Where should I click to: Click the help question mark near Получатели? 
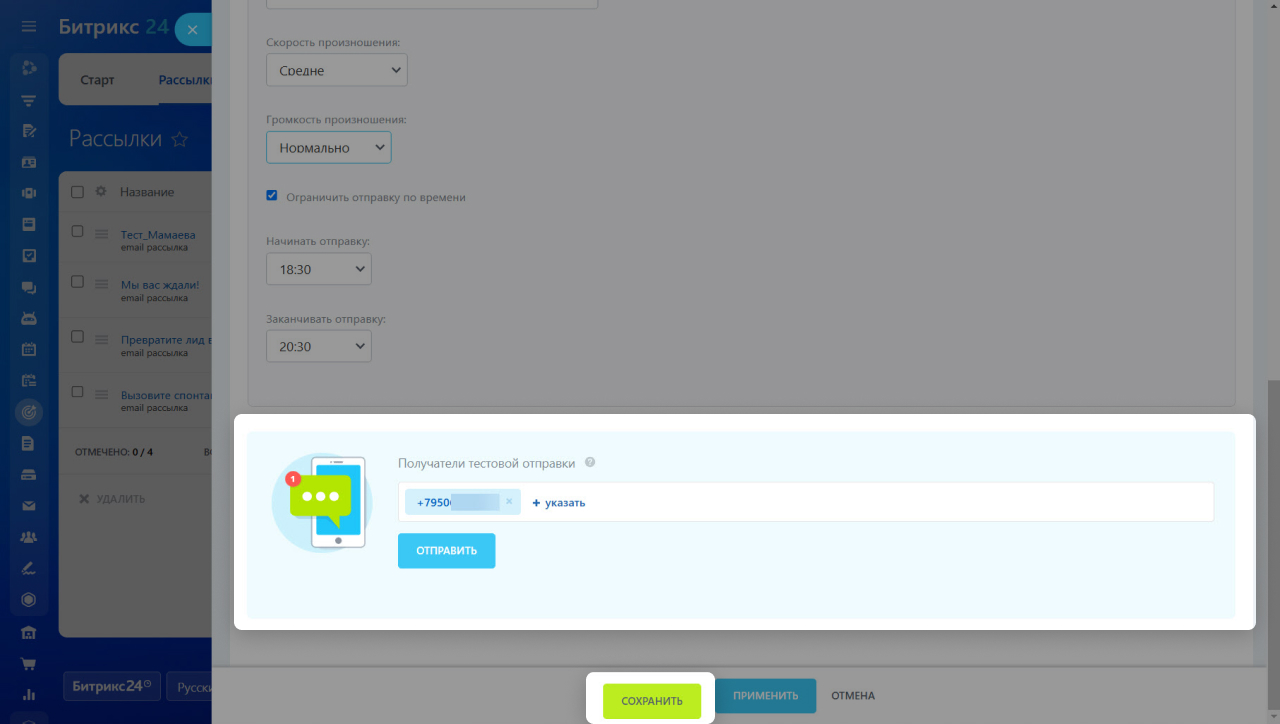(x=590, y=462)
